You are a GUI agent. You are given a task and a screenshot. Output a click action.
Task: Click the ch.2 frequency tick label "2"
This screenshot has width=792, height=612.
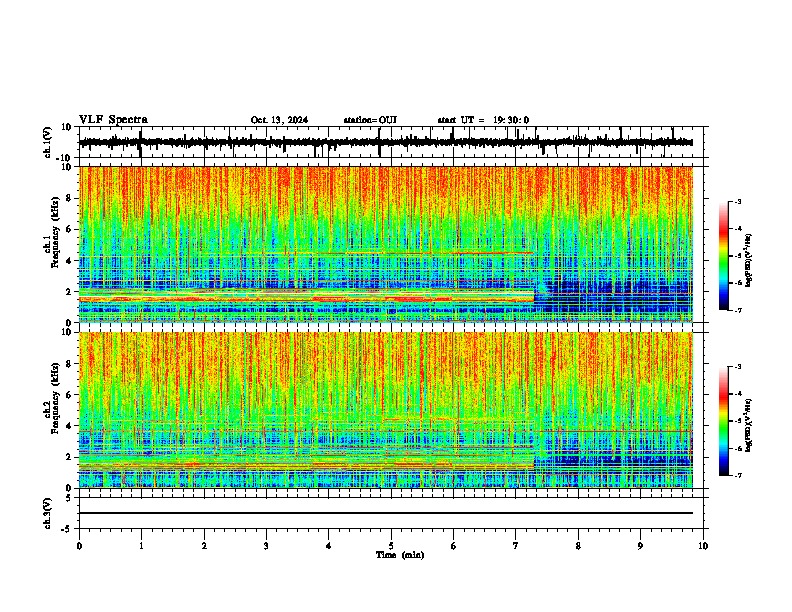(70, 457)
